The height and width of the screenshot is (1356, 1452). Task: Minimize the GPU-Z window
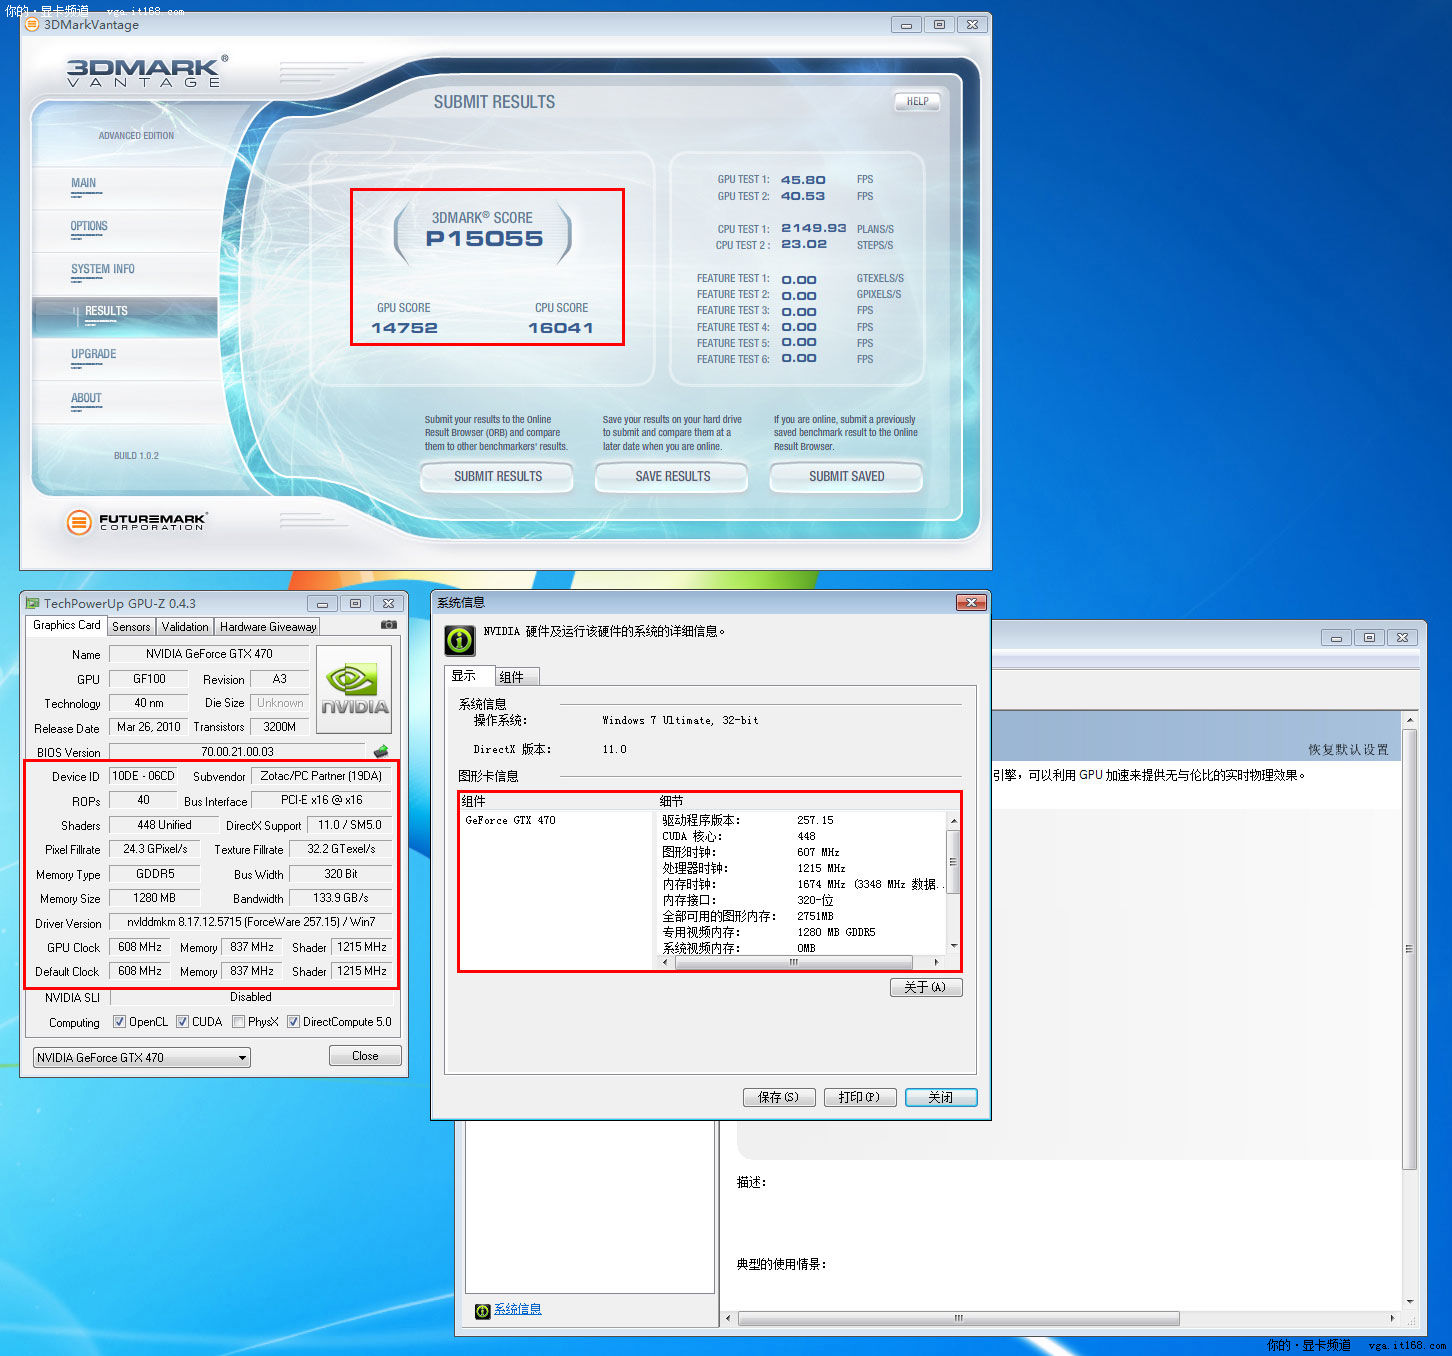[x=322, y=603]
